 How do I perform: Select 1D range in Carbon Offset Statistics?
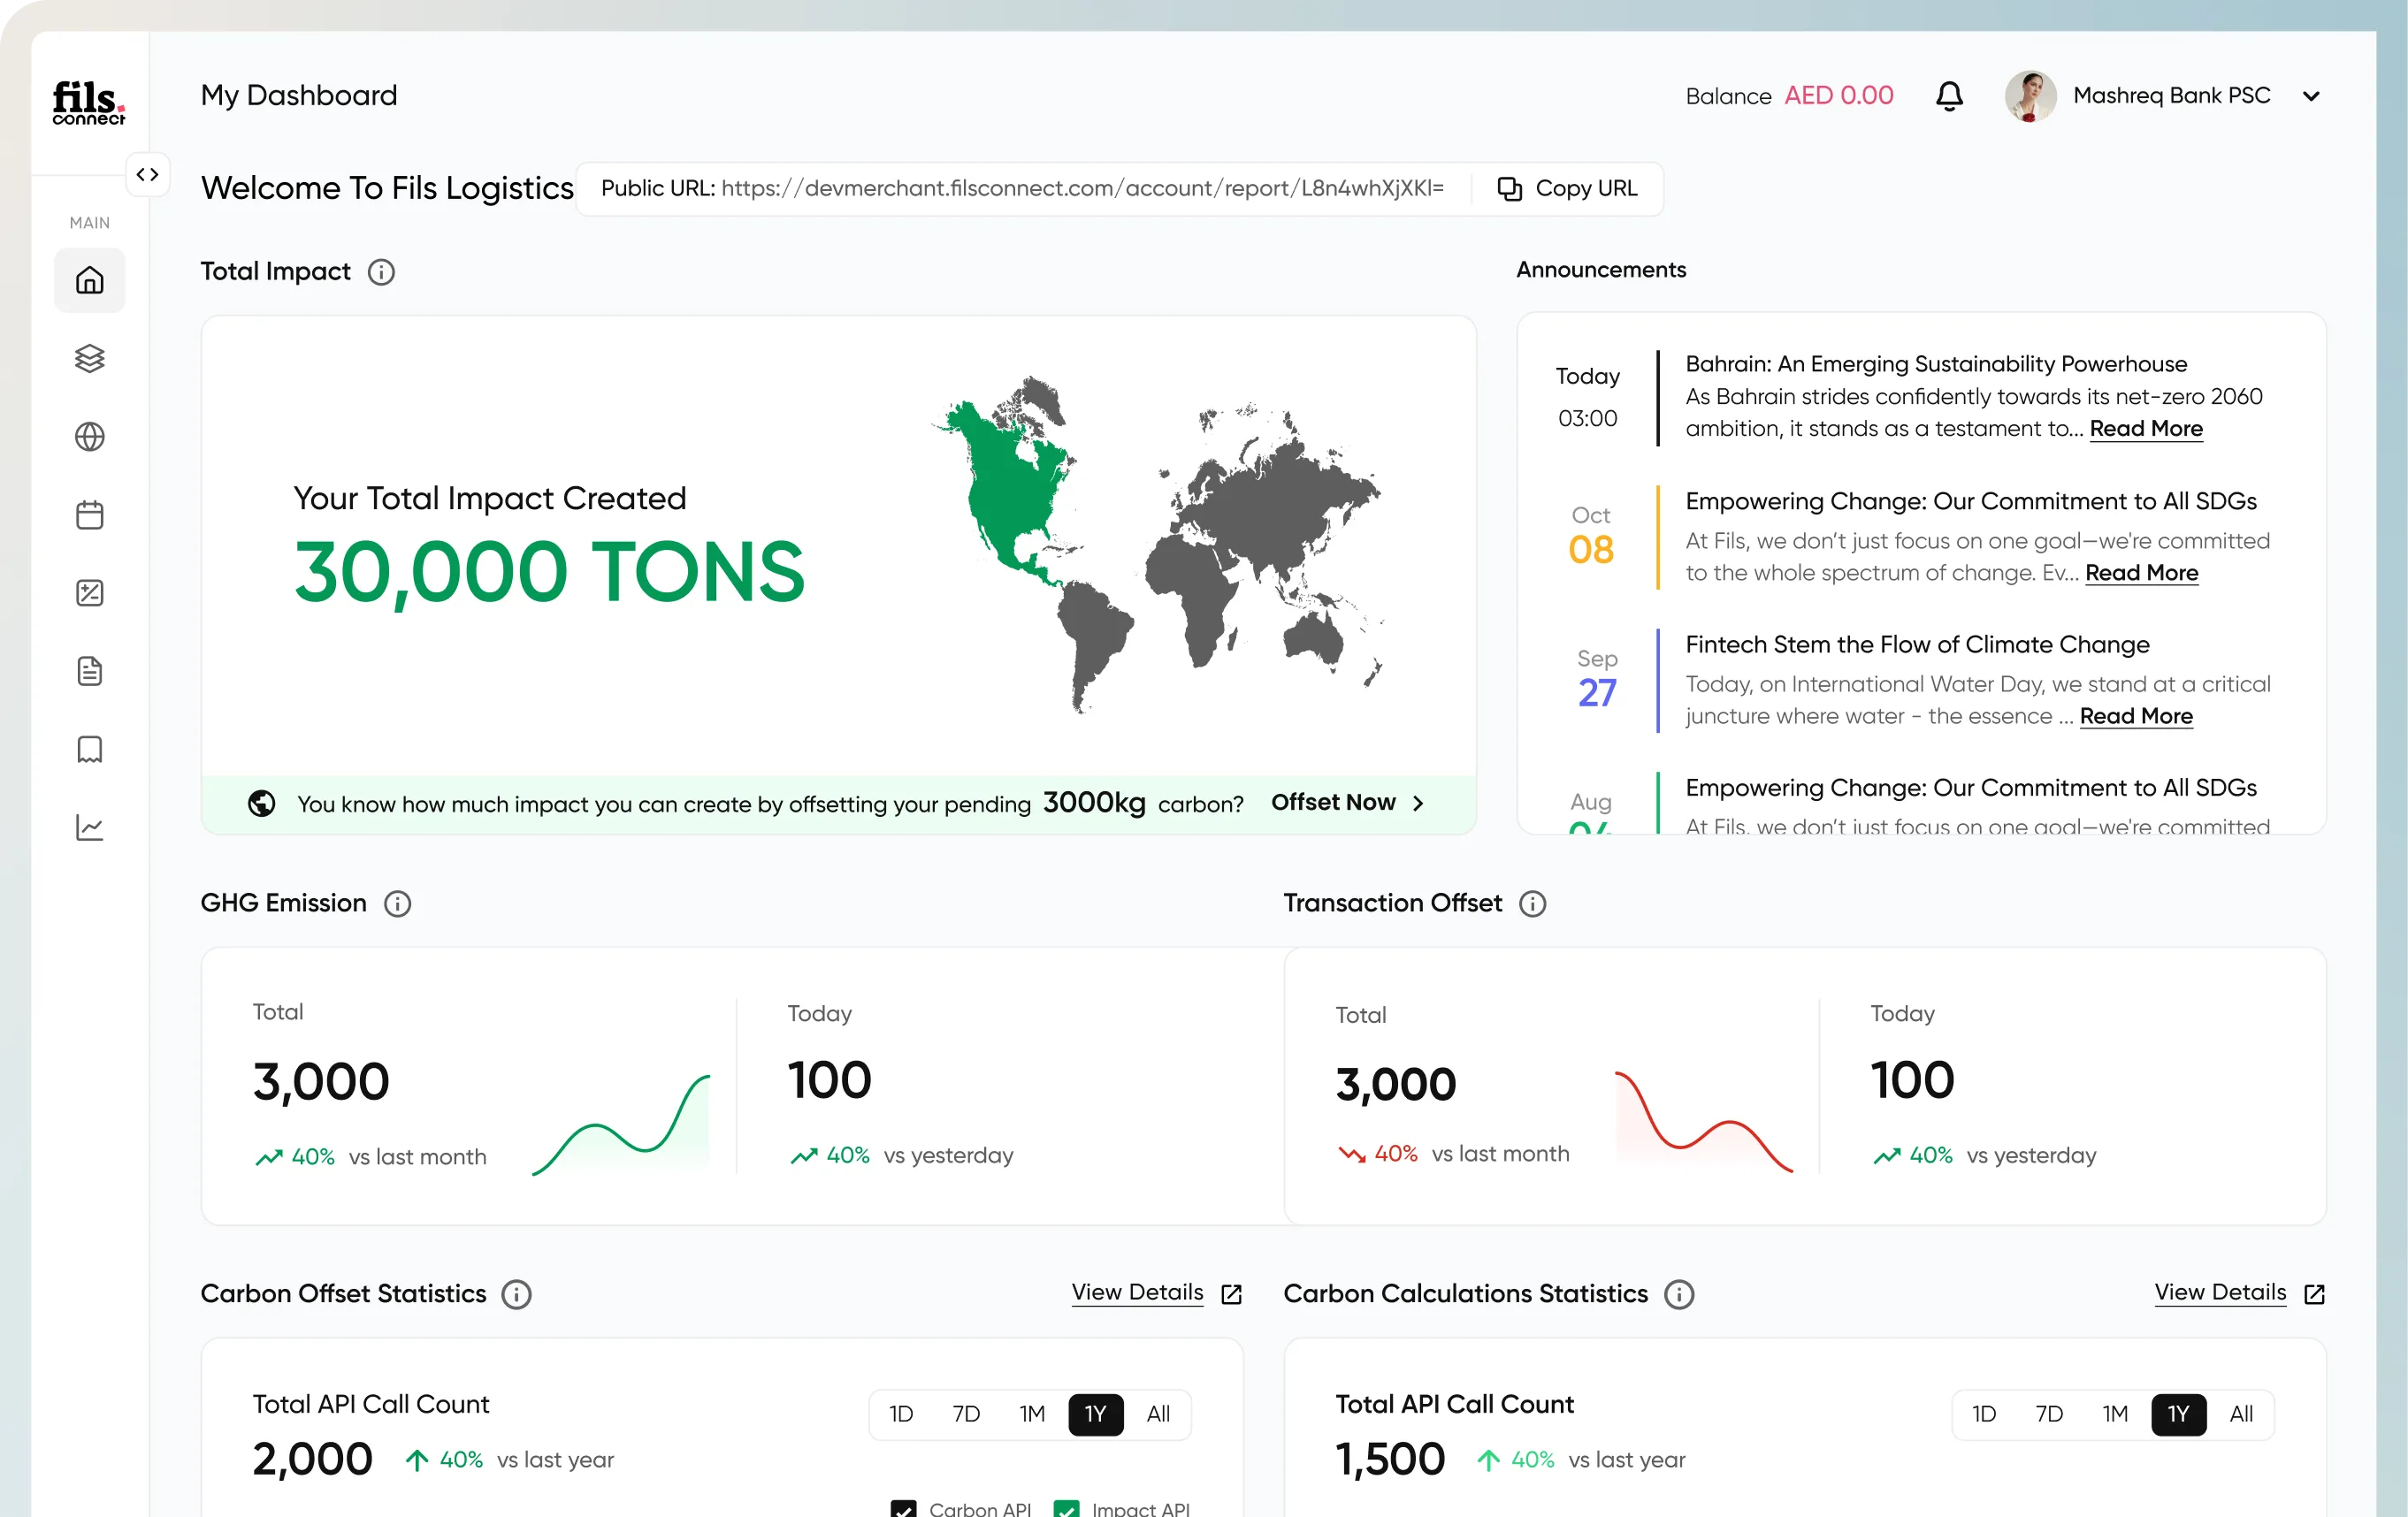(x=901, y=1414)
